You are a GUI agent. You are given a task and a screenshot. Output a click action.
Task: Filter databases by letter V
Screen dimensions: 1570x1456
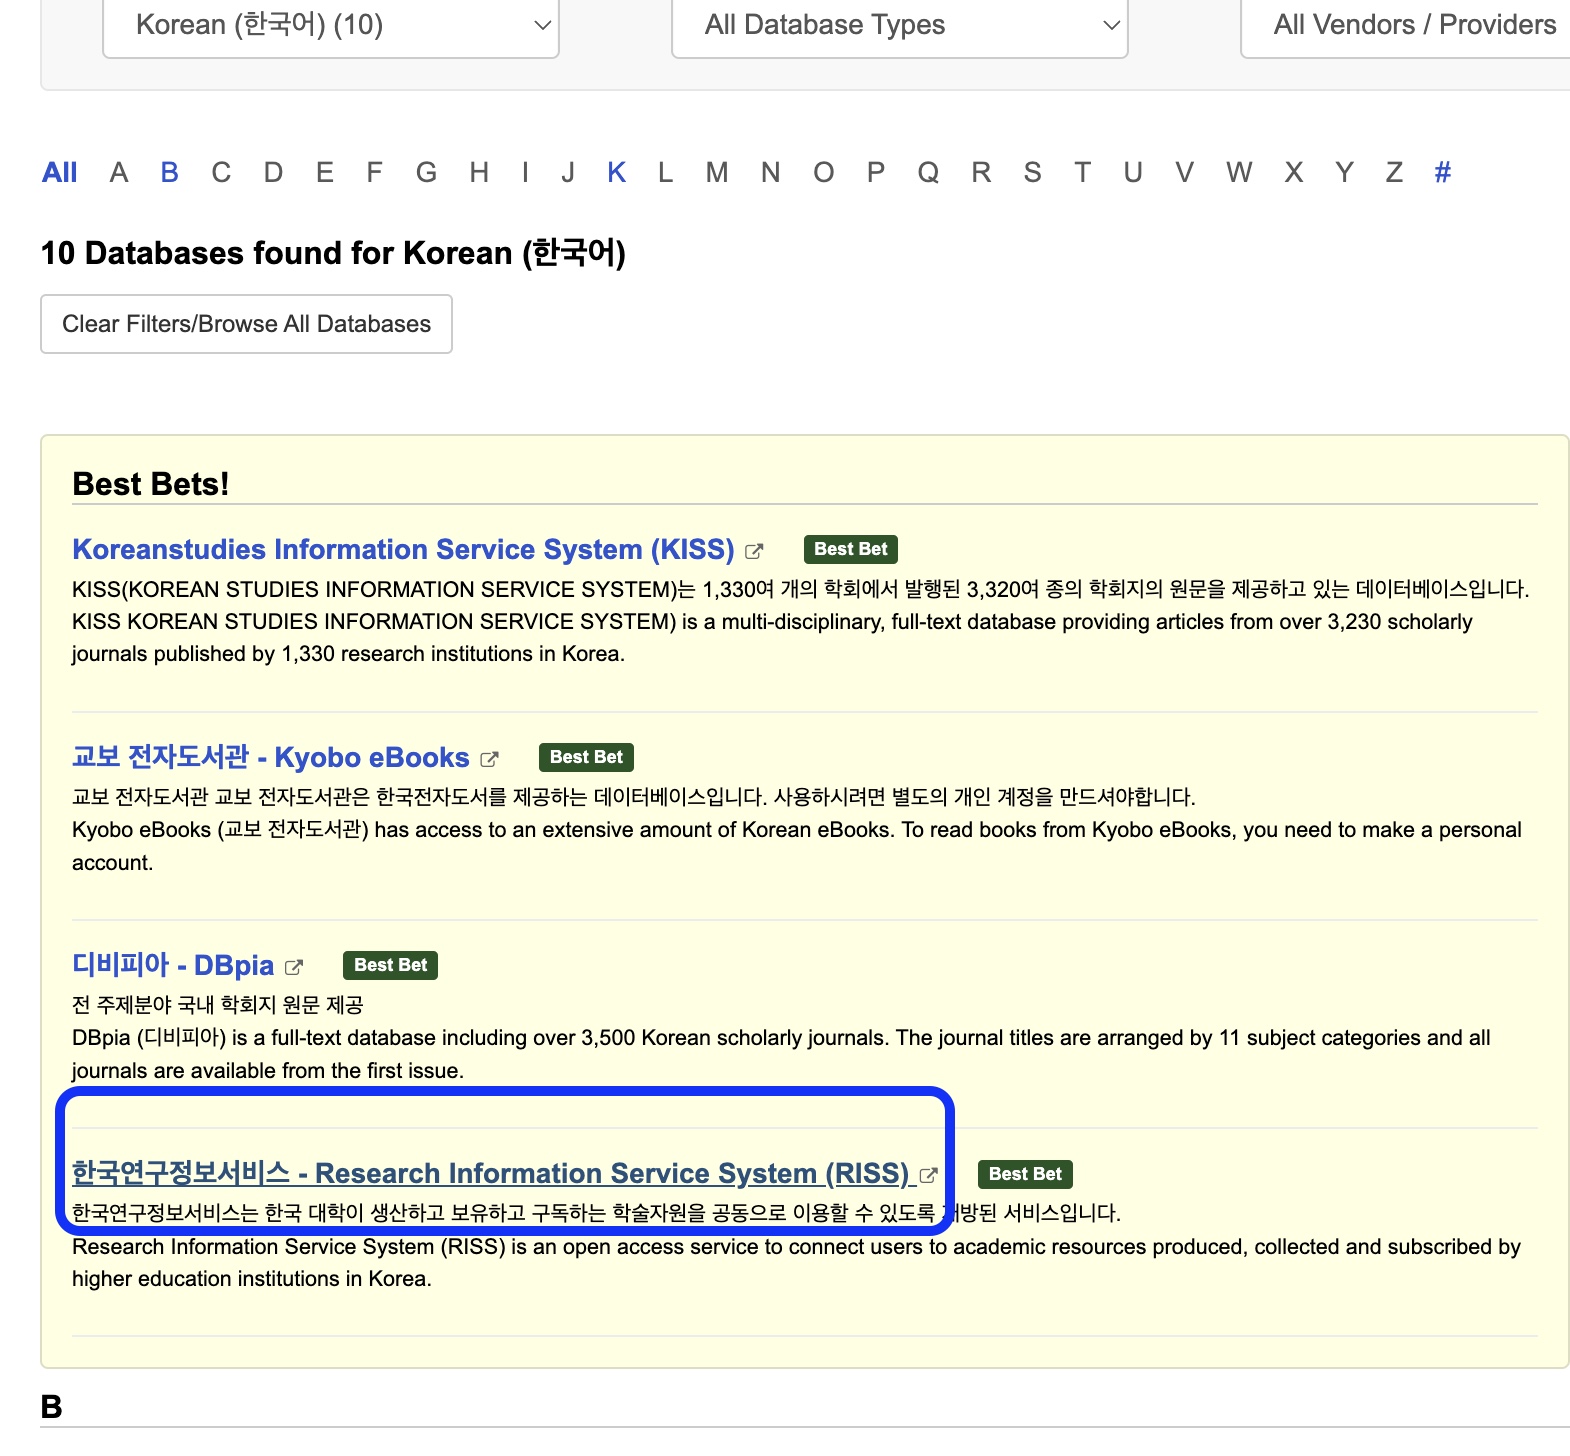tap(1185, 173)
